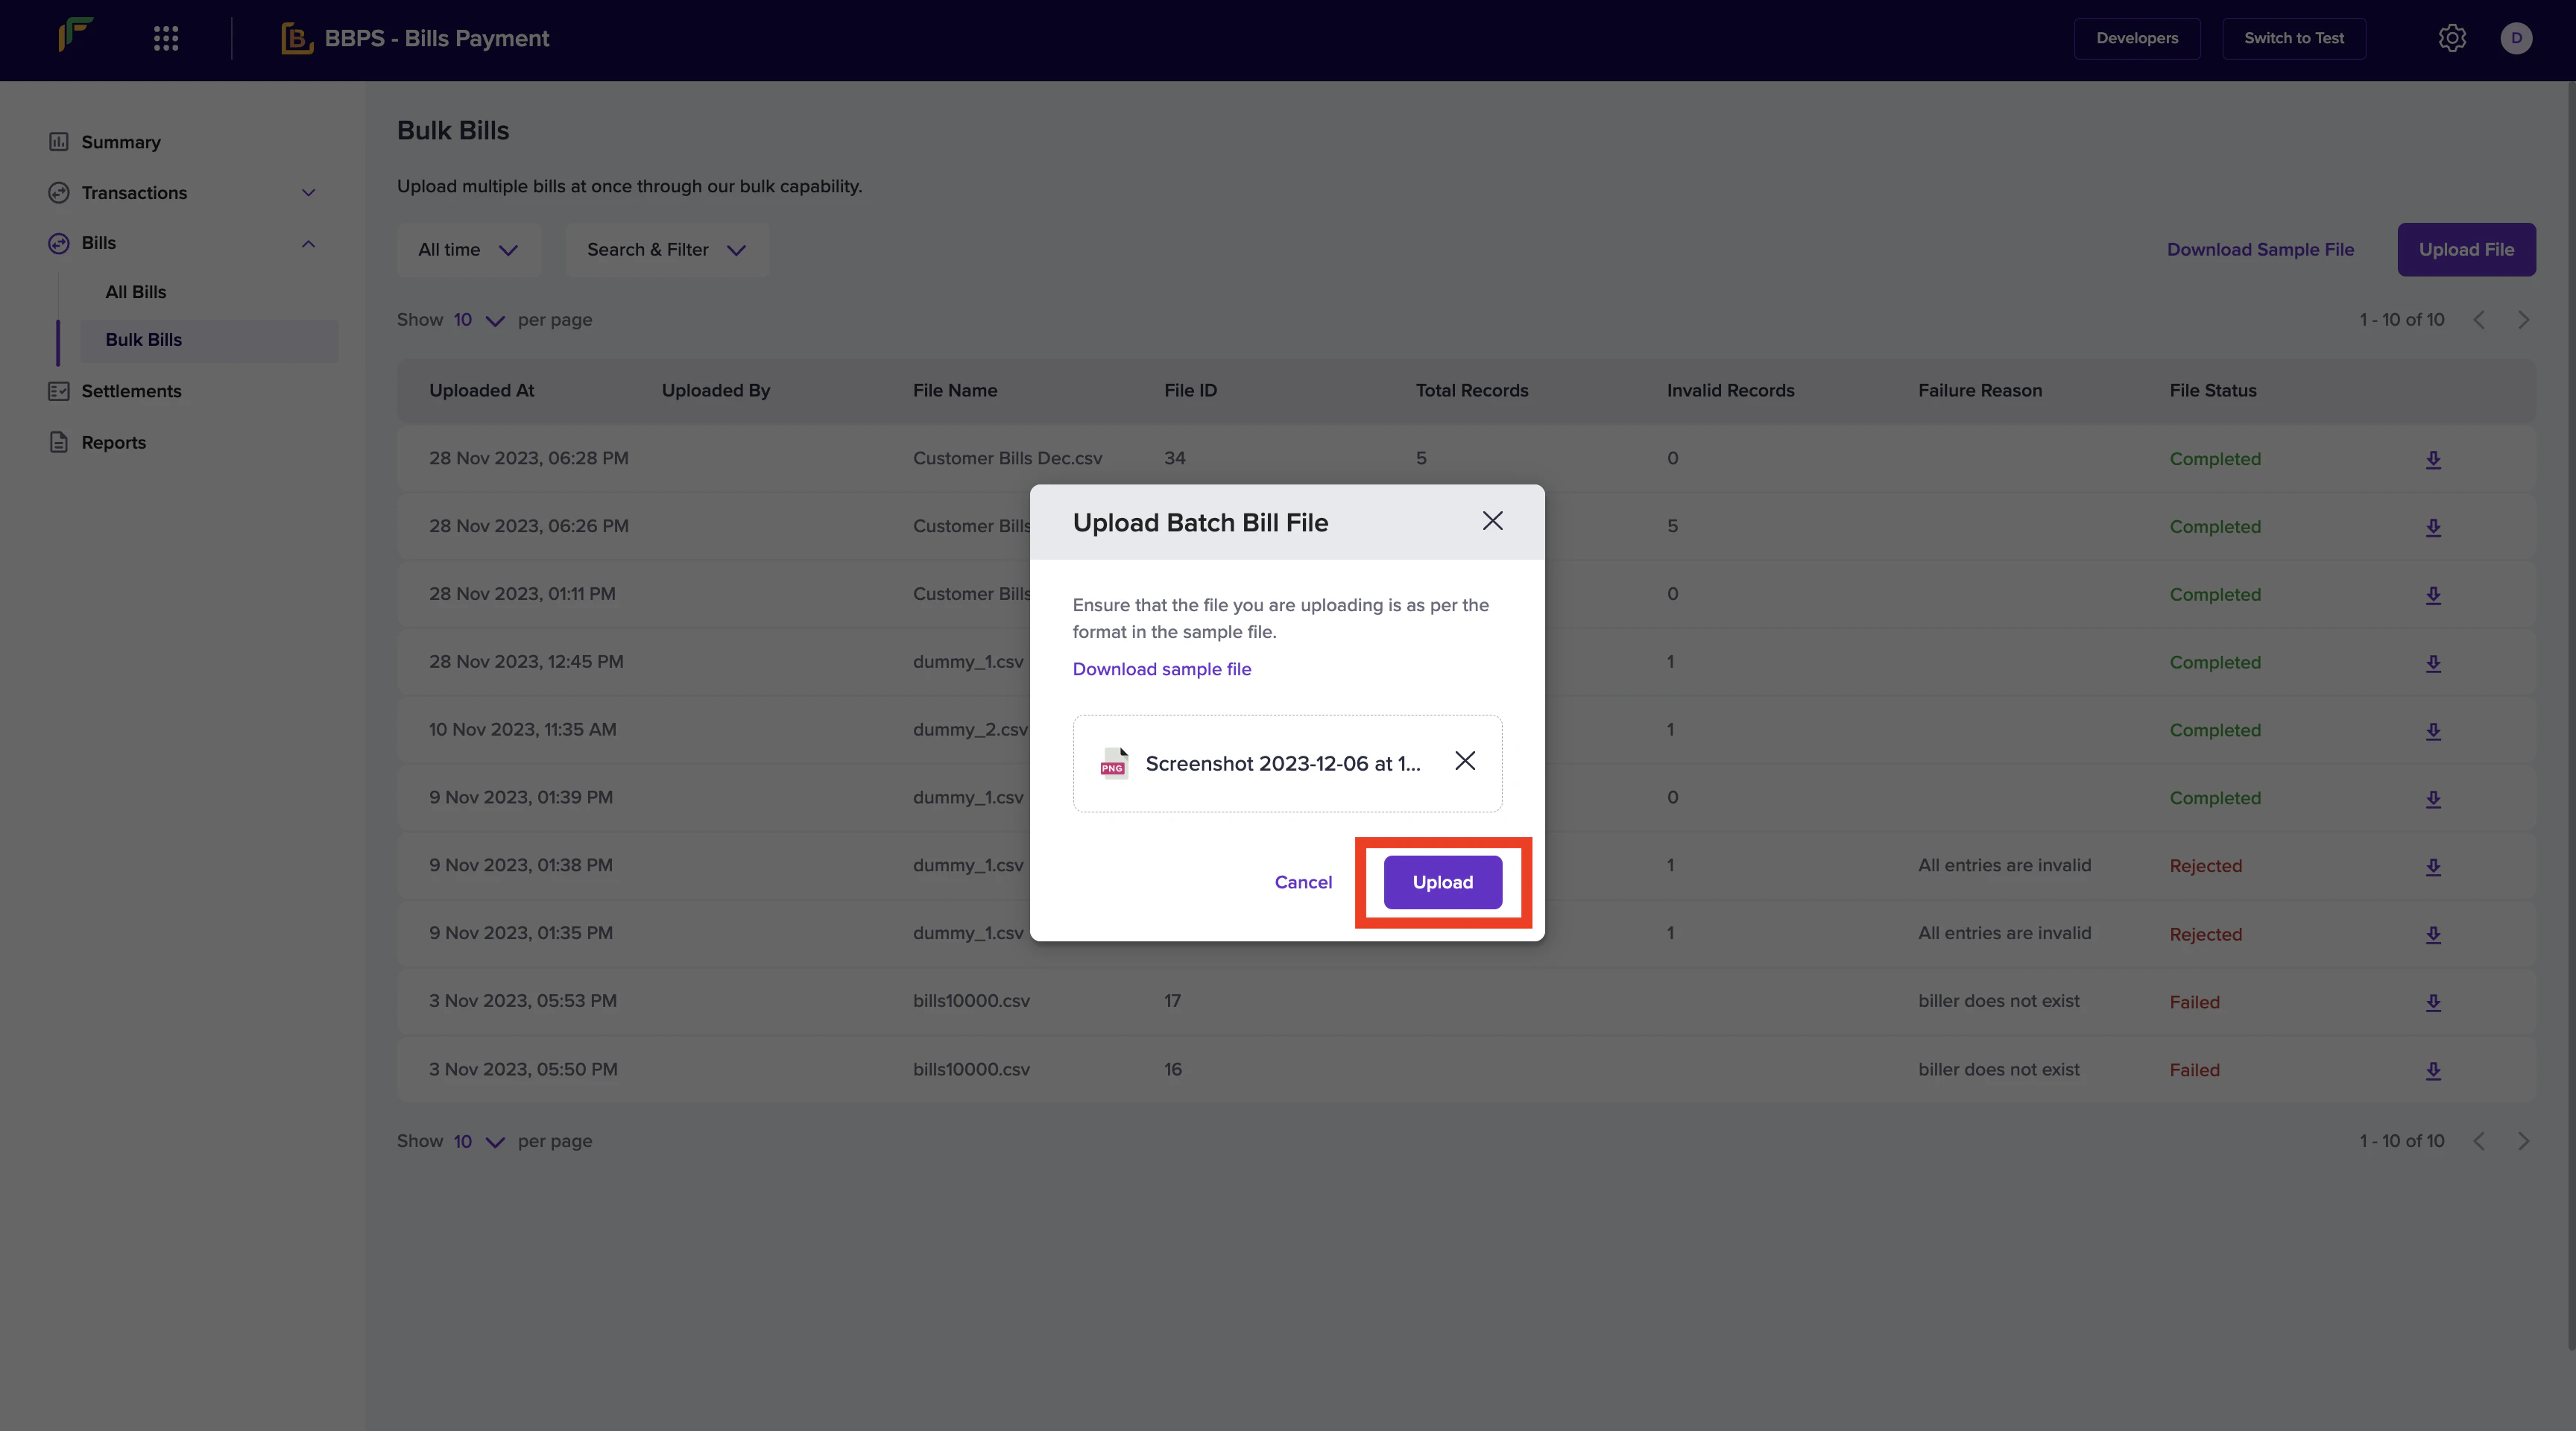Screen dimensions: 2576x1431
Task: Click Cancel in the upload dialog
Action: (x=1303, y=882)
